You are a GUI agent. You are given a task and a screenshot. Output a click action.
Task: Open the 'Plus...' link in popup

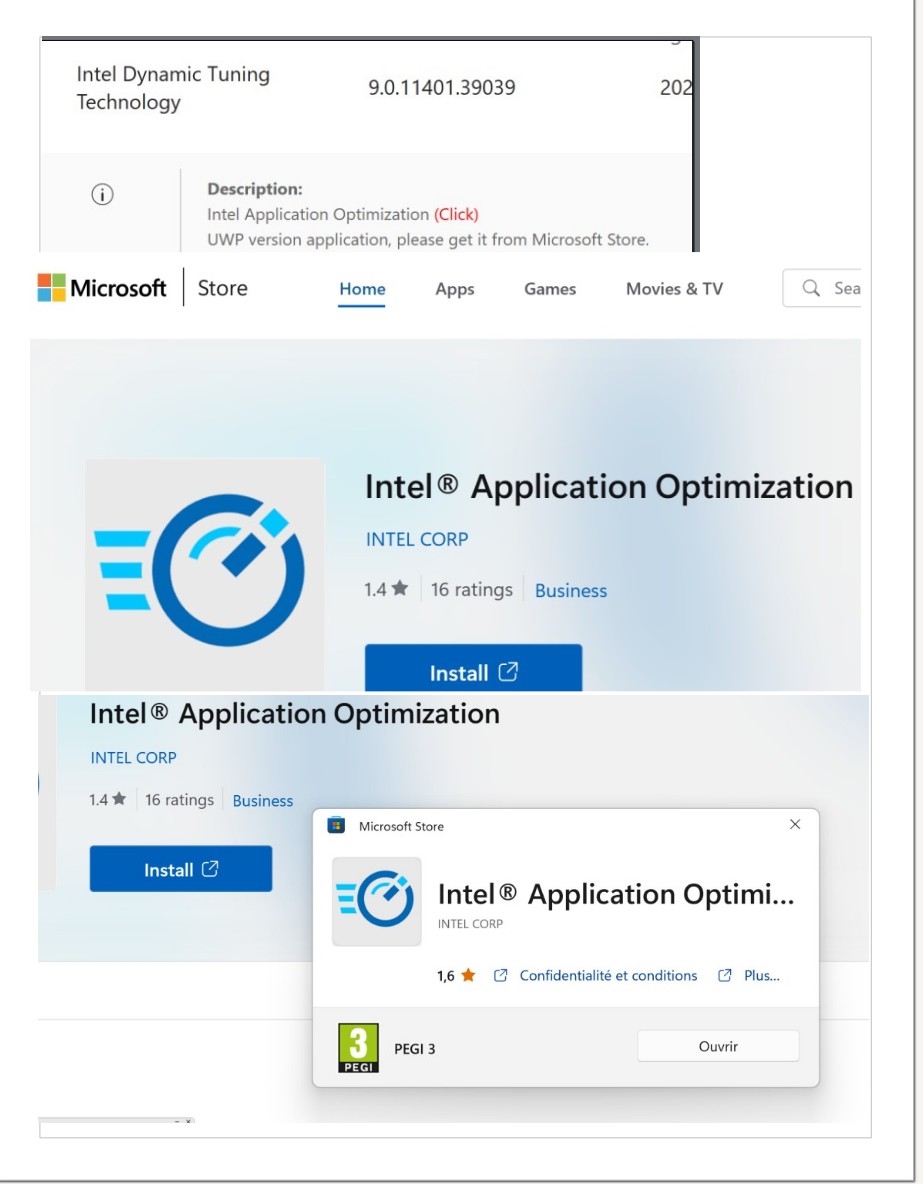[761, 976]
